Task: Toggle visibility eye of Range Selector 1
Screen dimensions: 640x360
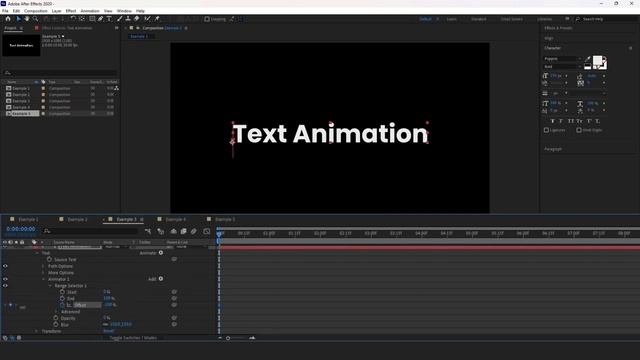Action: point(5,286)
